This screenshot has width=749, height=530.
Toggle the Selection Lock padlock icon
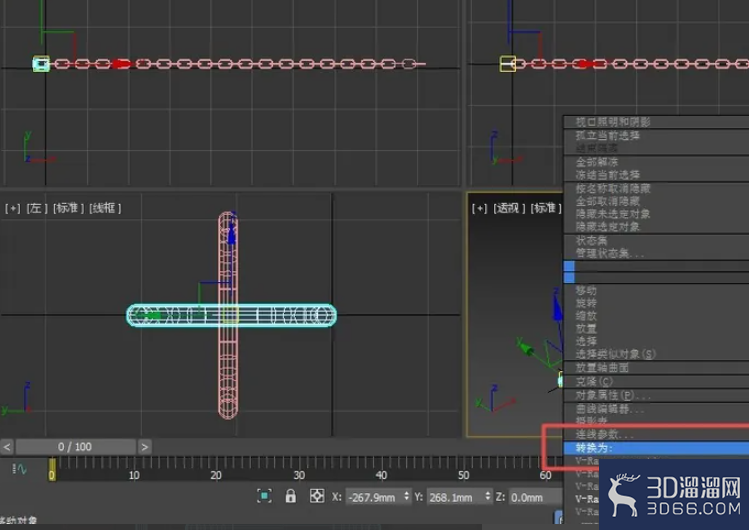[290, 496]
